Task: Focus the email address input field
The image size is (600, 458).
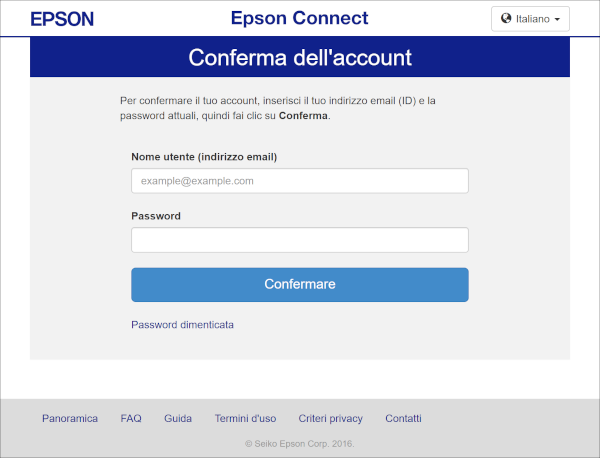Action: [x=299, y=181]
